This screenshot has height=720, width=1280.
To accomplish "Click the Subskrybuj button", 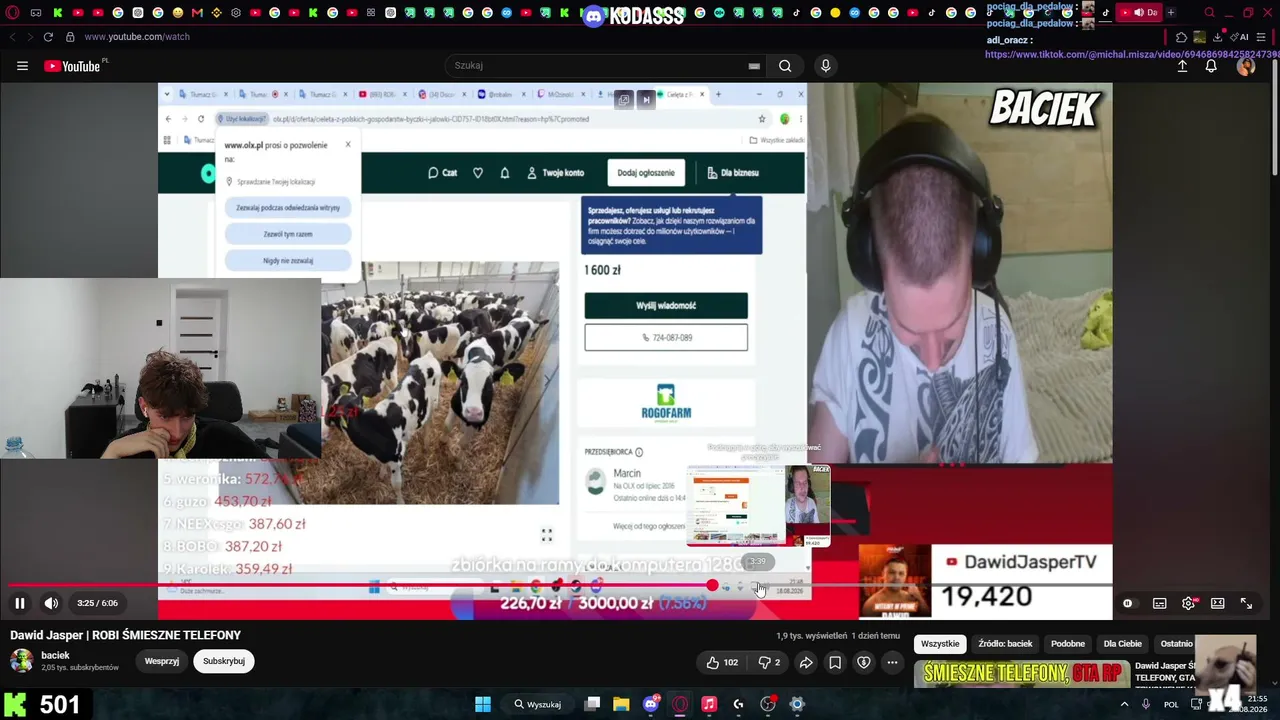I will pos(224,661).
